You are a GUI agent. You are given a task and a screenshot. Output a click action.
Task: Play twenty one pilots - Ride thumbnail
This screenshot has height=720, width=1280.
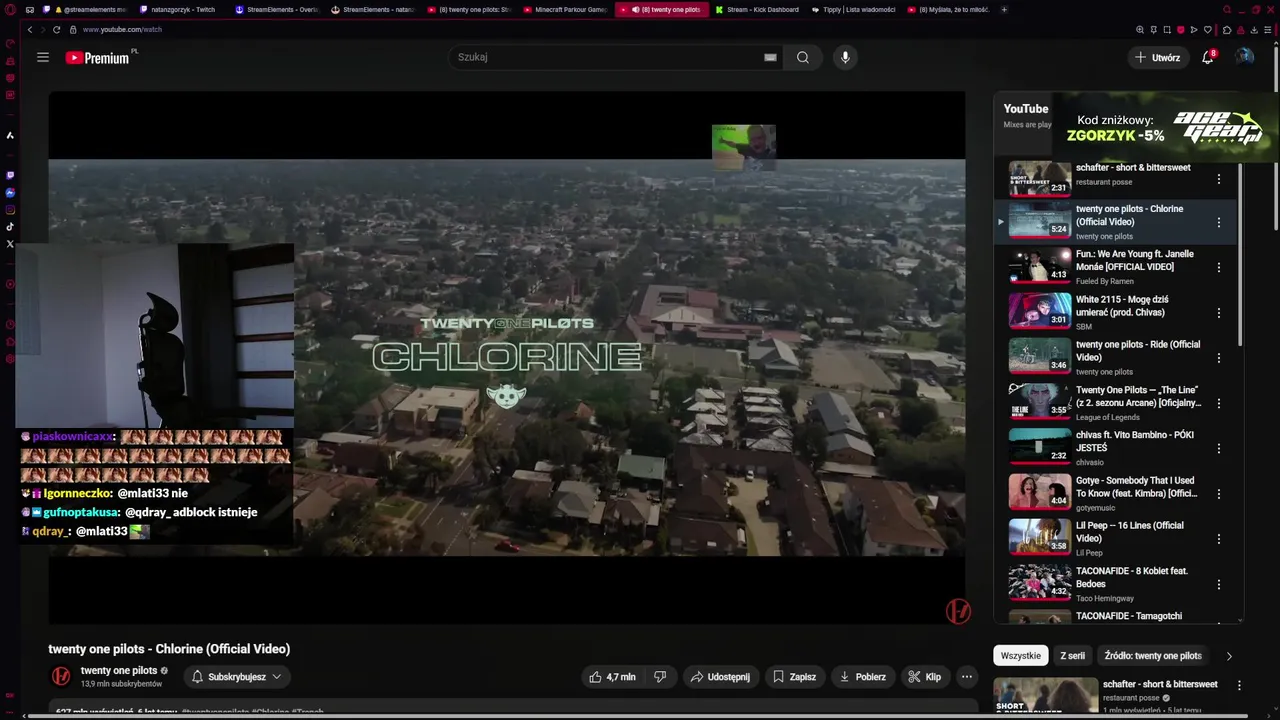click(1040, 357)
